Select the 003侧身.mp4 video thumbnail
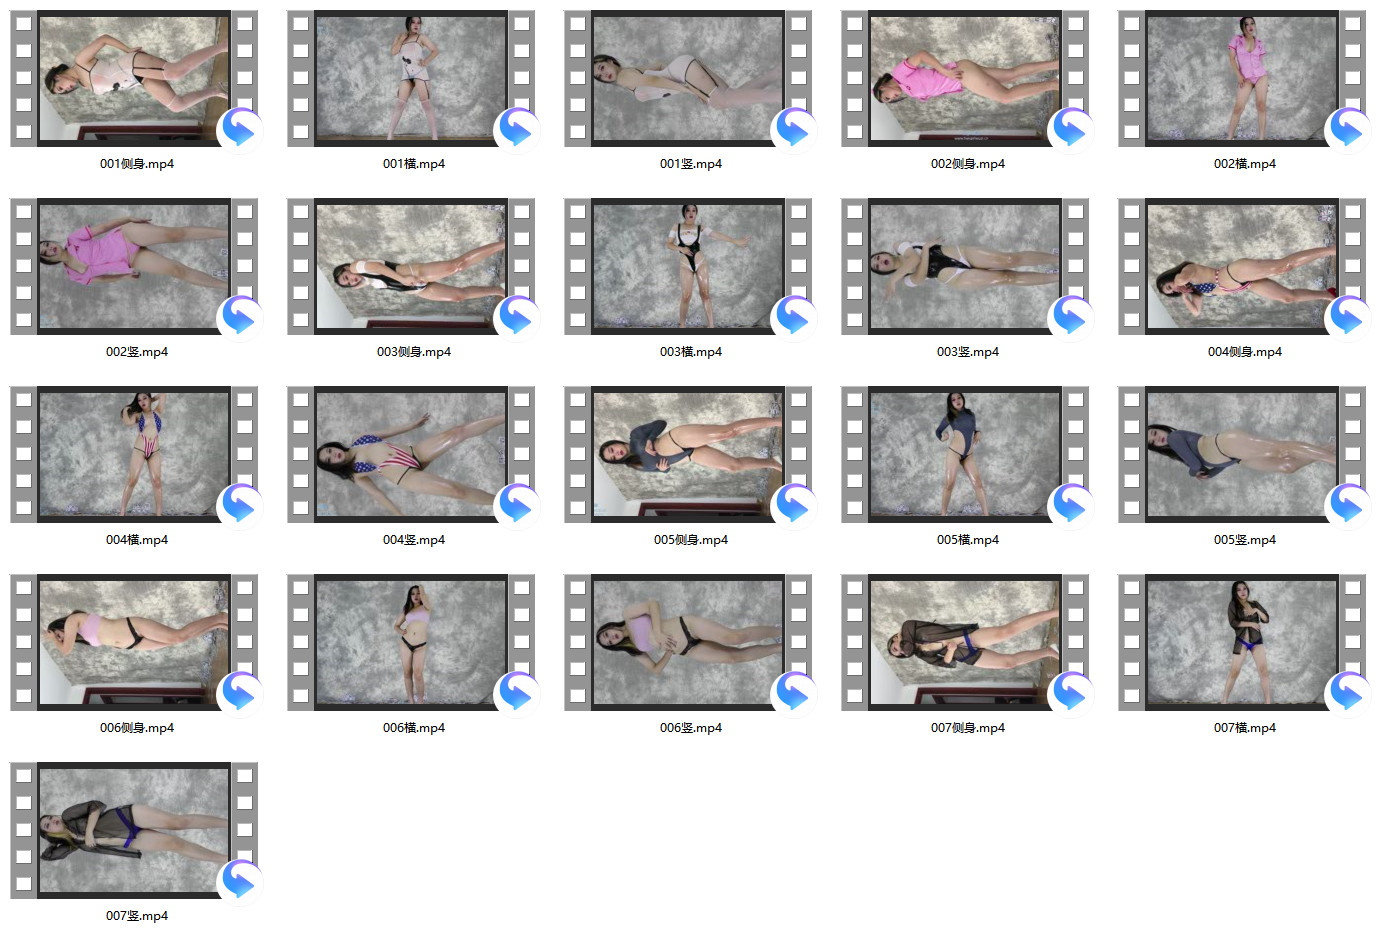Image resolution: width=1385 pixels, height=929 pixels. 412,267
